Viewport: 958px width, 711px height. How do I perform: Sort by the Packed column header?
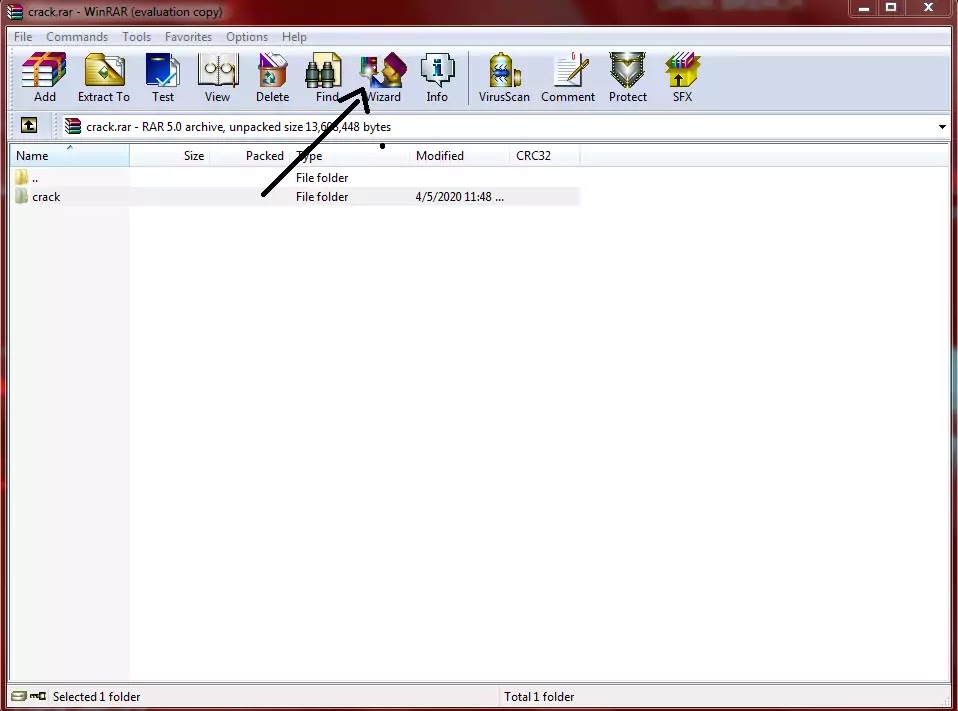click(x=250, y=156)
